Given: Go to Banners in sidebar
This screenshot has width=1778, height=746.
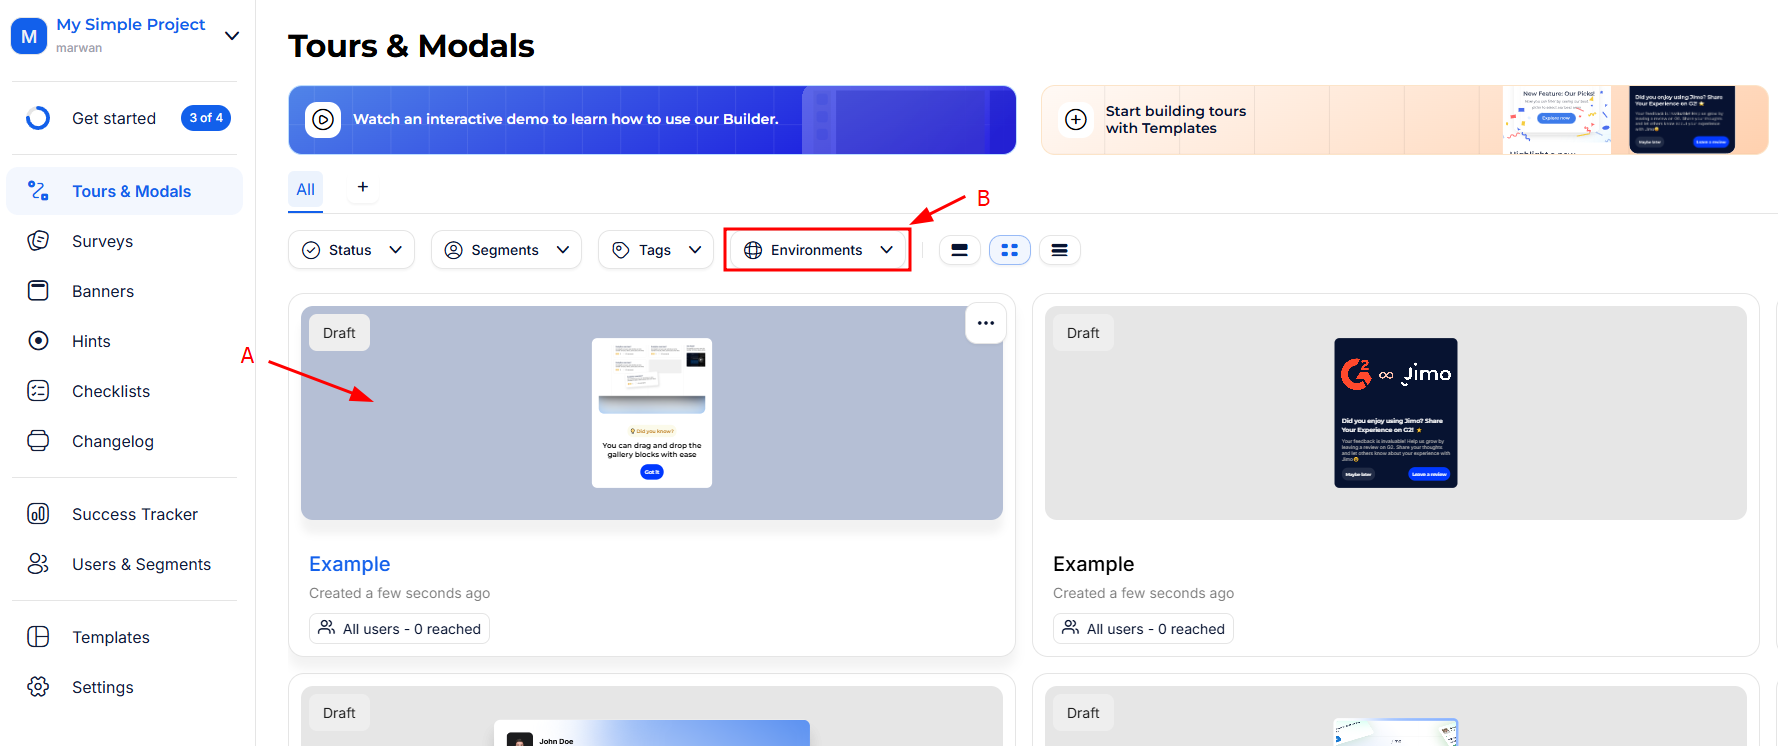Looking at the screenshot, I should [102, 291].
